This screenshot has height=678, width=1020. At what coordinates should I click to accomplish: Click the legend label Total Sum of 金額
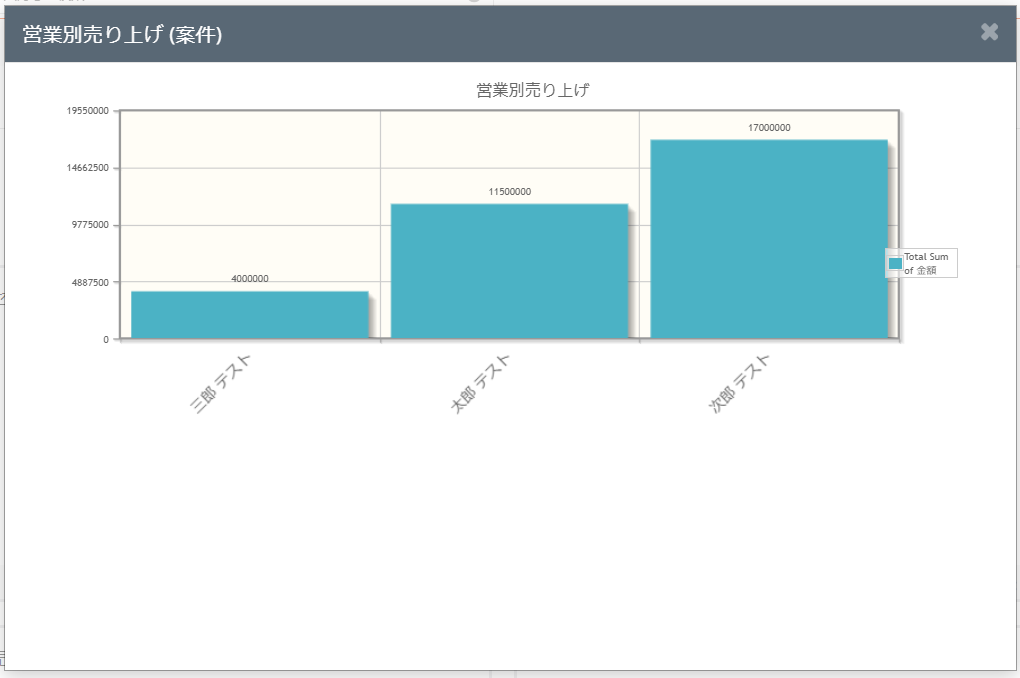tap(926, 264)
